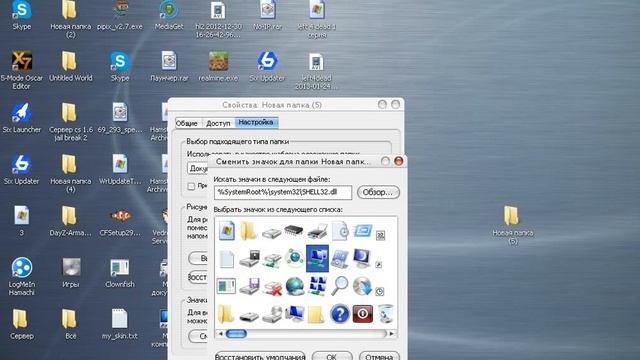Select the globe icon in third row
Viewport: 640px width, 360px height.
tap(294, 286)
